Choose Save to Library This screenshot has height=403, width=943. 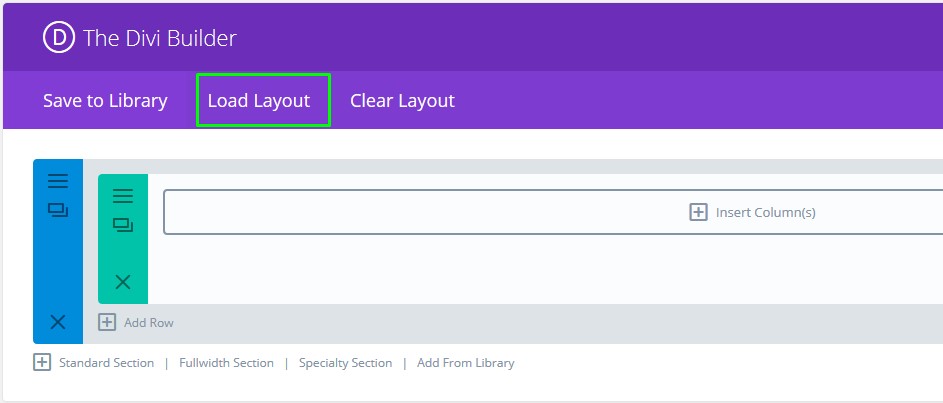coord(105,100)
